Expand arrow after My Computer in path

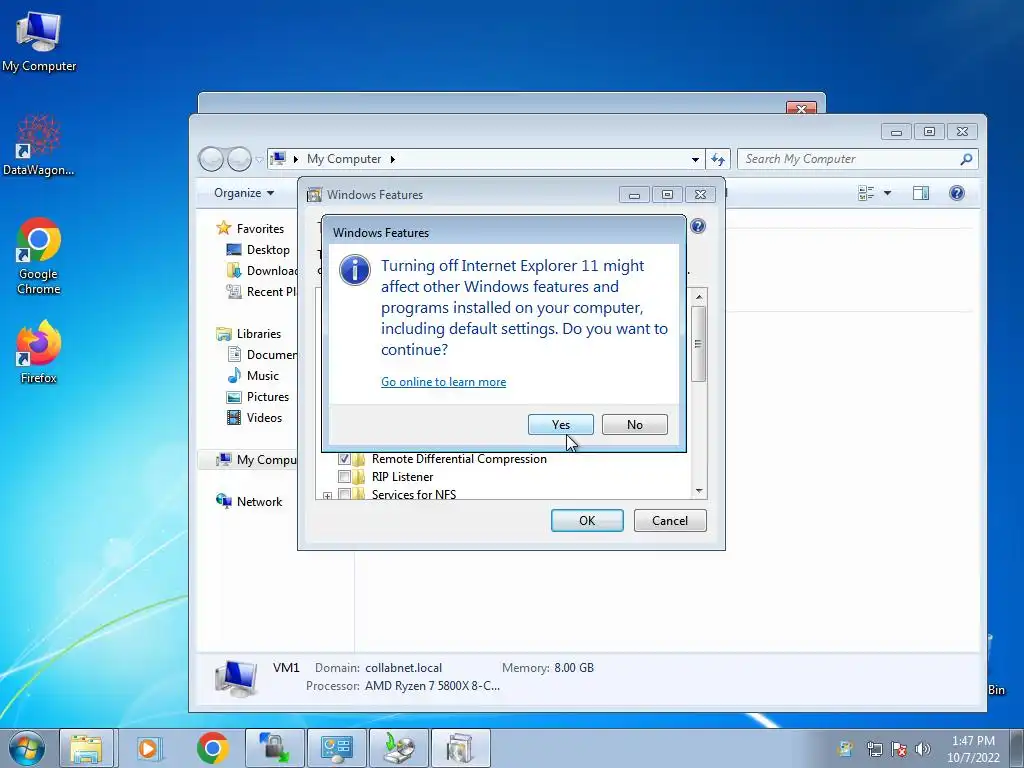(x=392, y=159)
